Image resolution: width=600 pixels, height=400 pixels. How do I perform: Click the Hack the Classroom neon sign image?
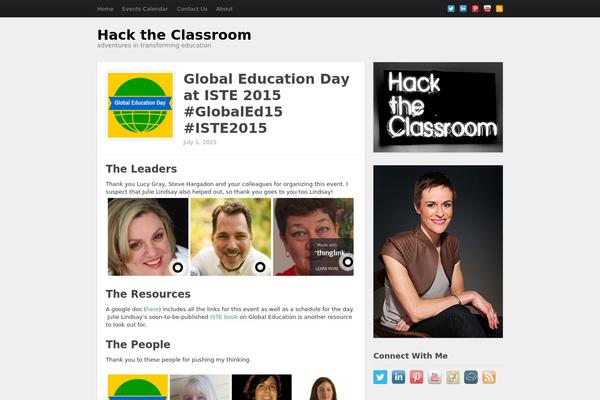click(x=438, y=107)
